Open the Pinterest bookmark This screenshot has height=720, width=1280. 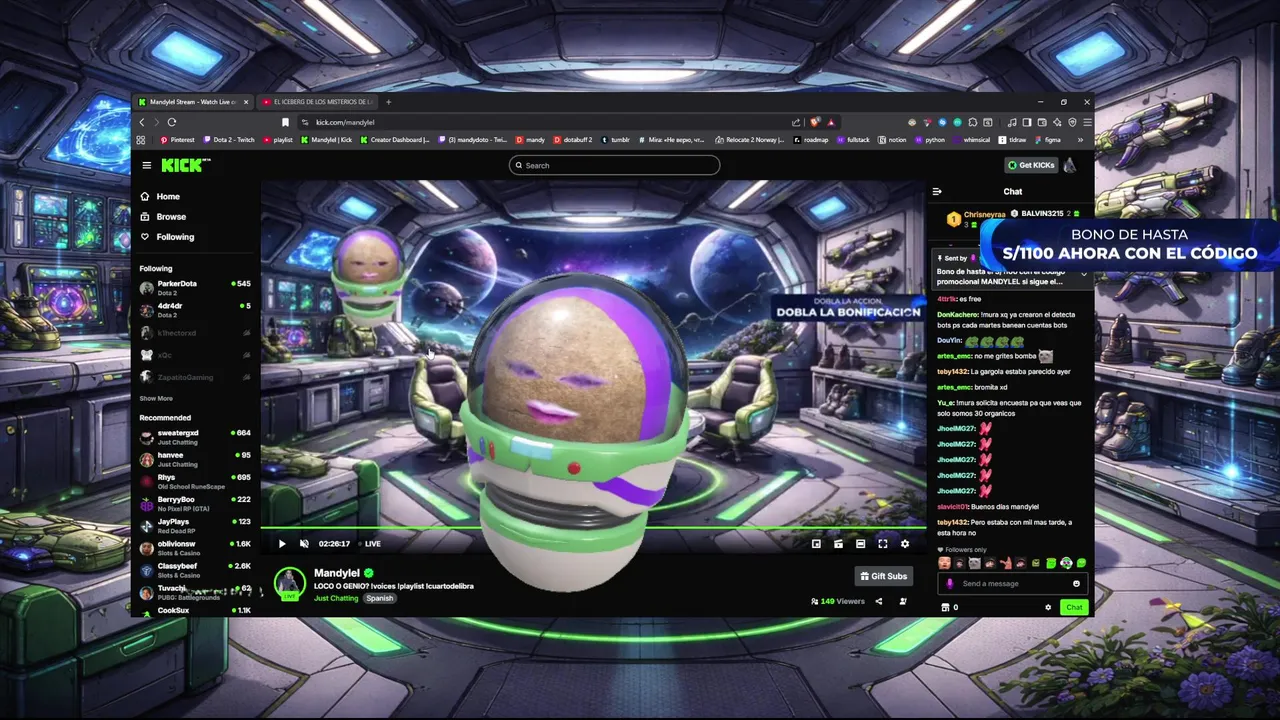(x=177, y=140)
